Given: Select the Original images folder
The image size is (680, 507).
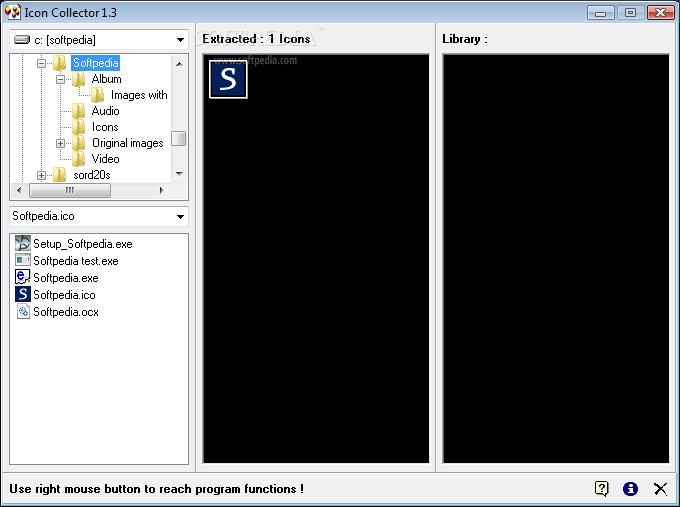Looking at the screenshot, I should [128, 143].
